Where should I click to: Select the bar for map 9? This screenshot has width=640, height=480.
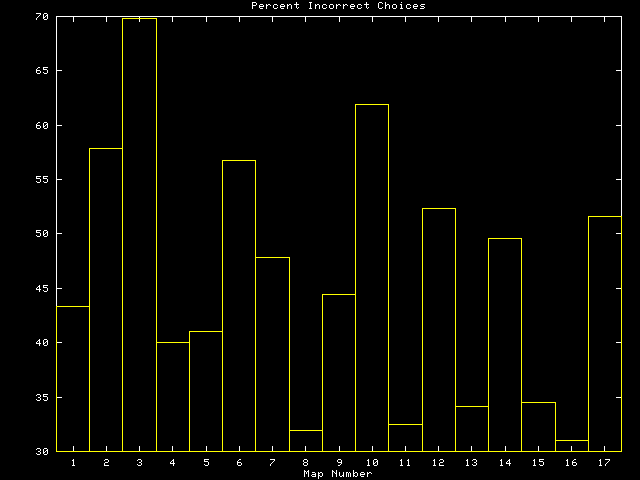tap(339, 373)
